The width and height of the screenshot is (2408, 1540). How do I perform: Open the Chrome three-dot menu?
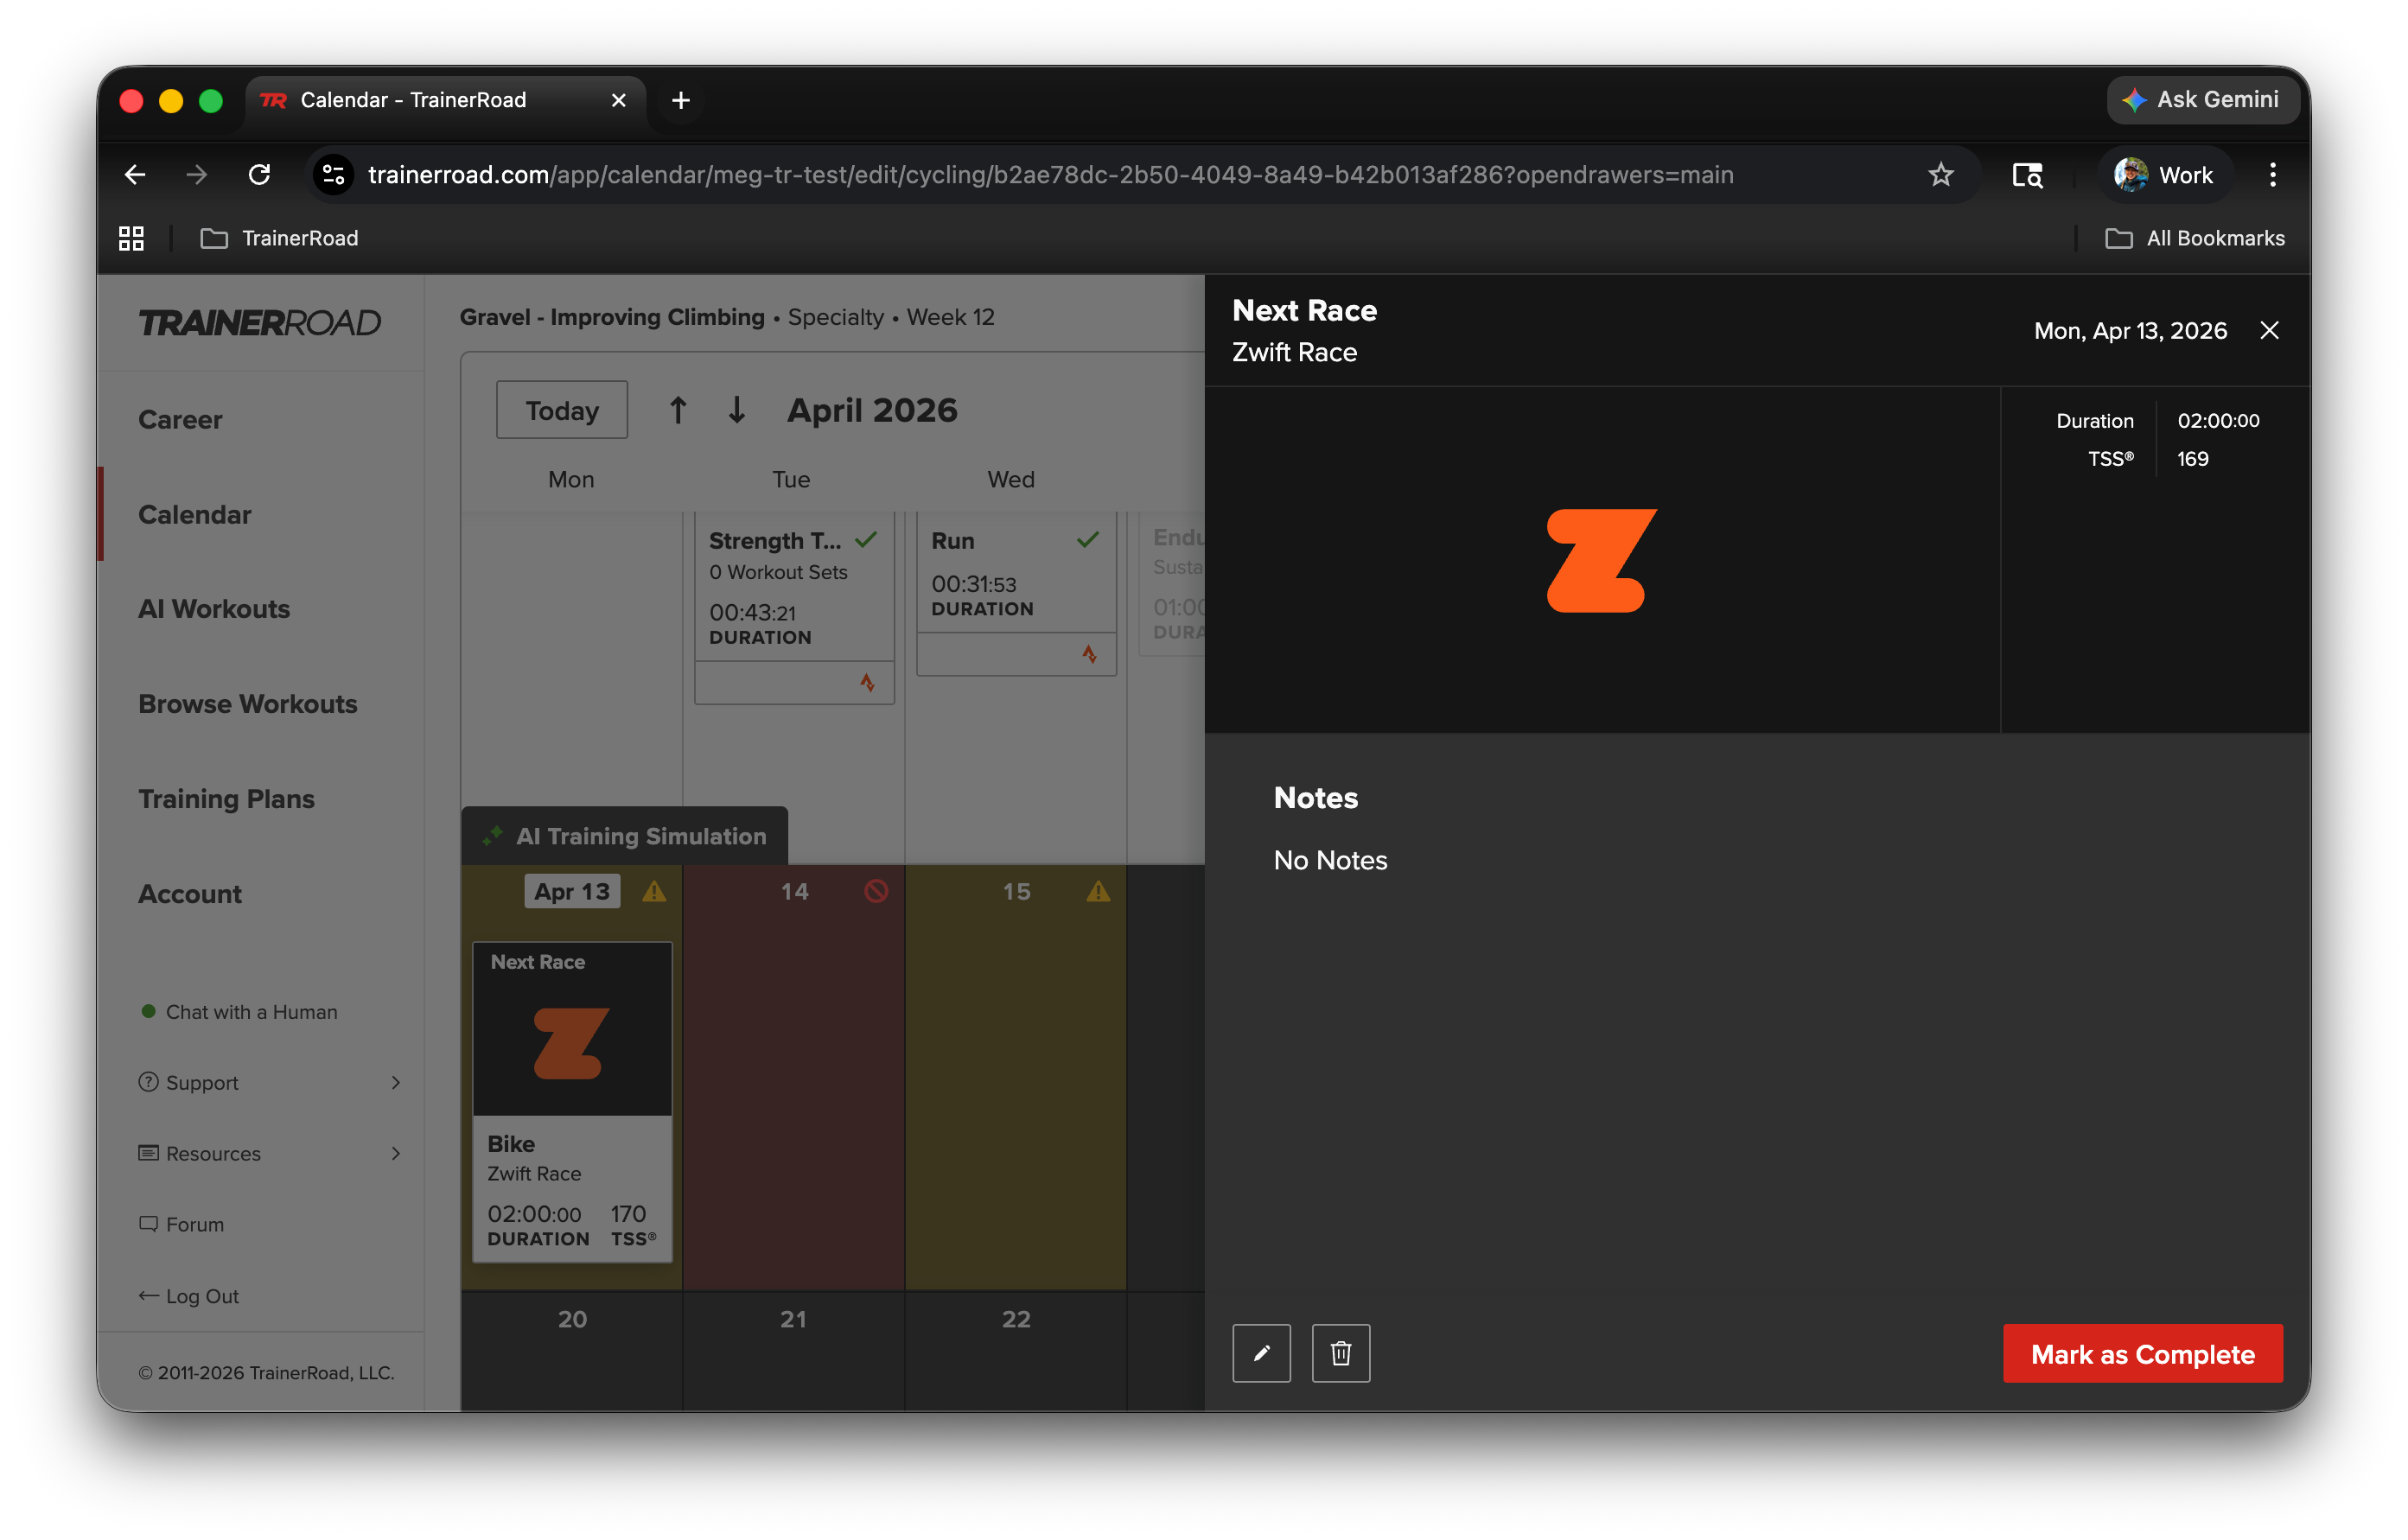[2272, 175]
